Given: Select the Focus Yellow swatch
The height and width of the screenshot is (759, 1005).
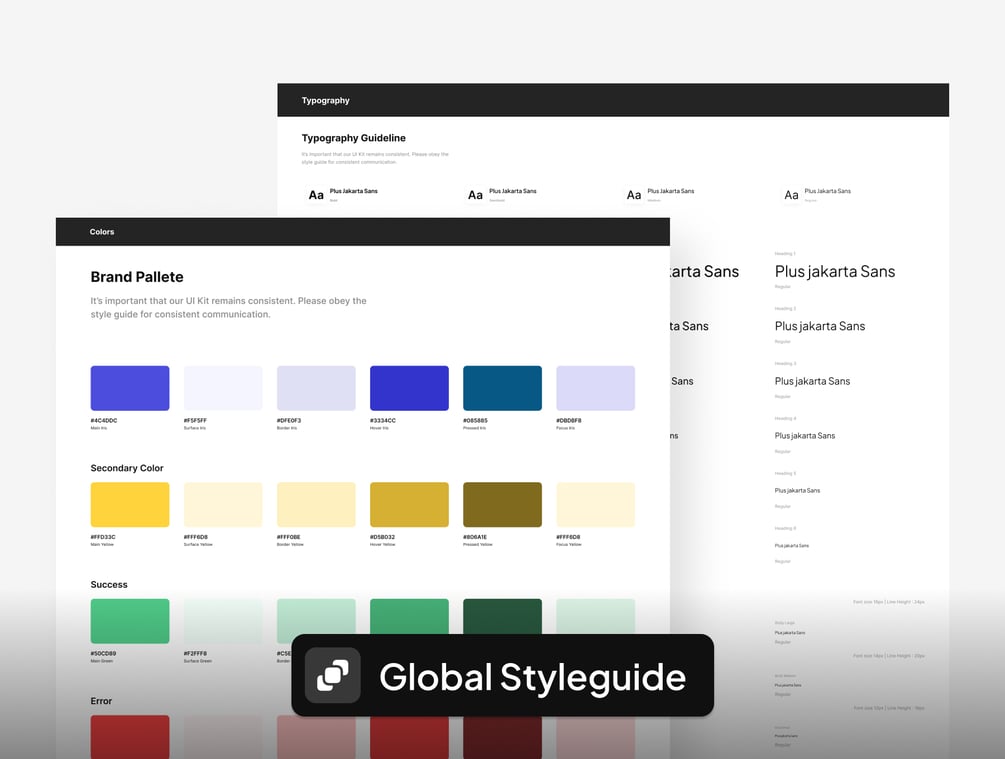Looking at the screenshot, I should click(595, 505).
